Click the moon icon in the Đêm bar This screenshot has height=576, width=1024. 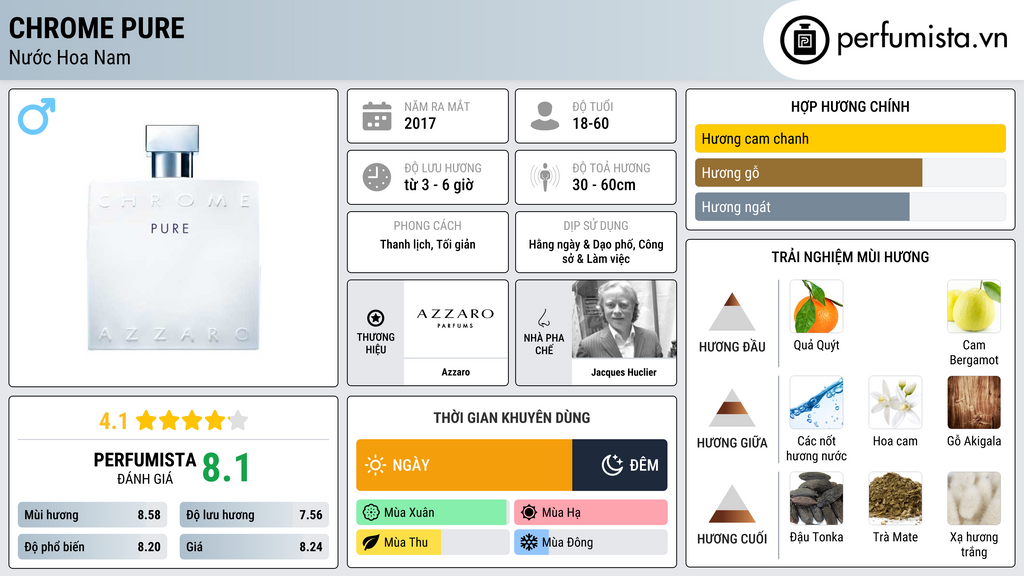tap(612, 465)
